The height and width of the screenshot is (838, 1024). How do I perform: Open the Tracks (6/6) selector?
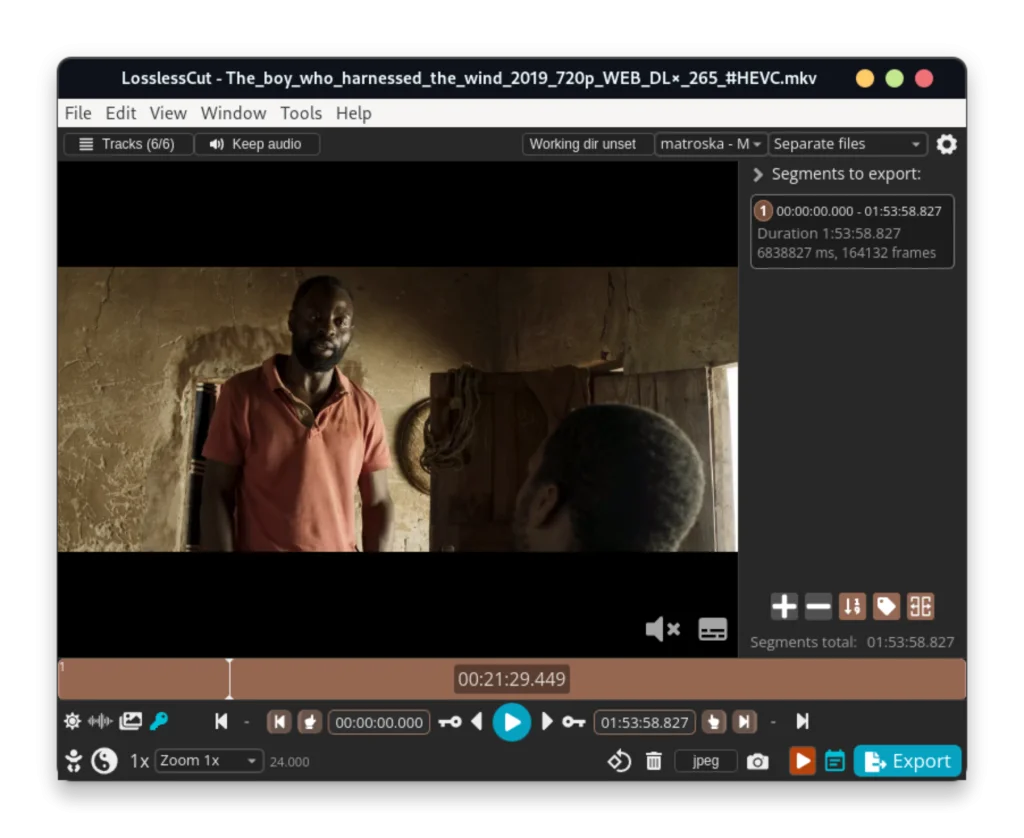127,143
